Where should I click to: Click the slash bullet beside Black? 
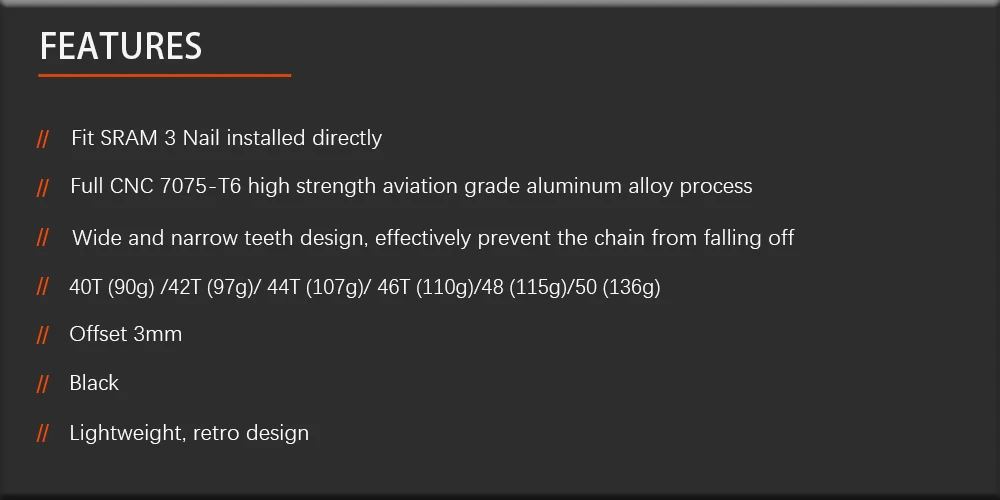pyautogui.click(x=43, y=384)
